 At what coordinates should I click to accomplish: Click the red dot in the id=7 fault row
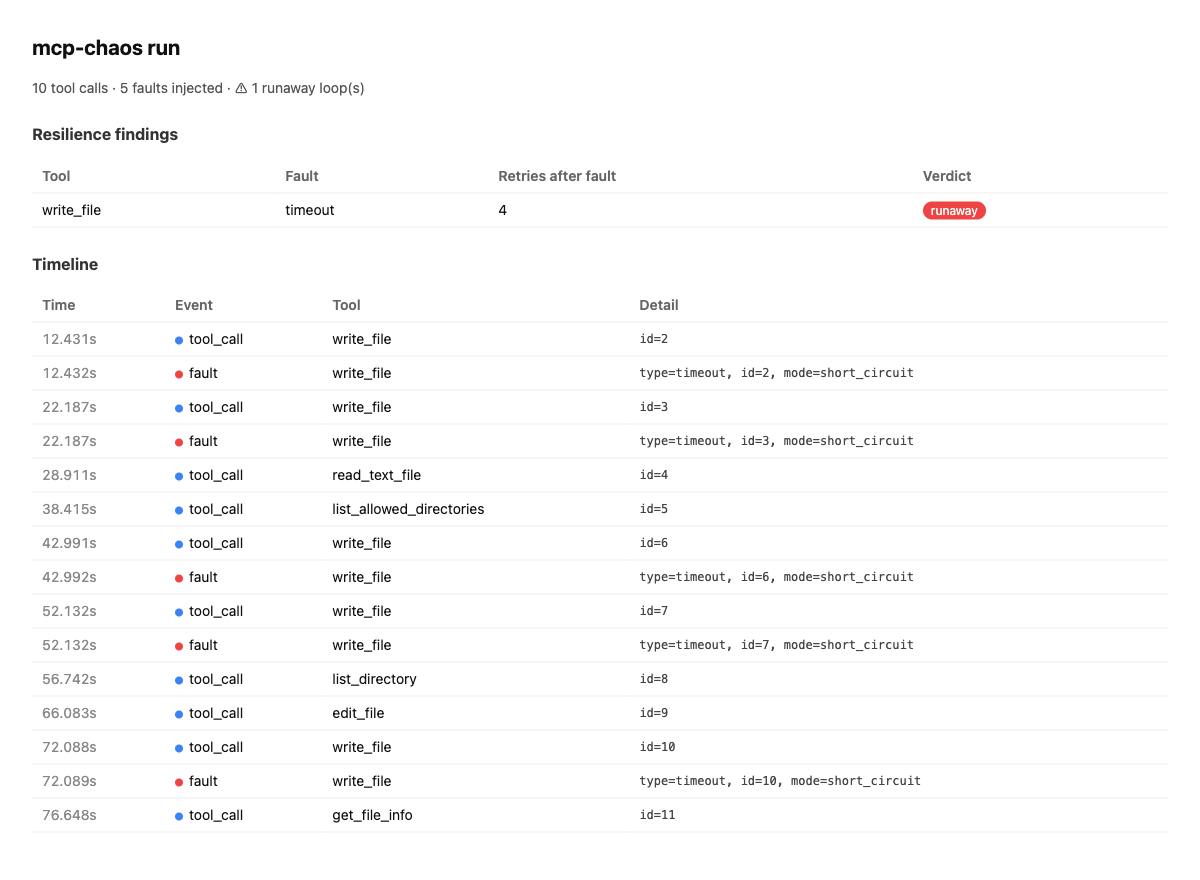179,646
